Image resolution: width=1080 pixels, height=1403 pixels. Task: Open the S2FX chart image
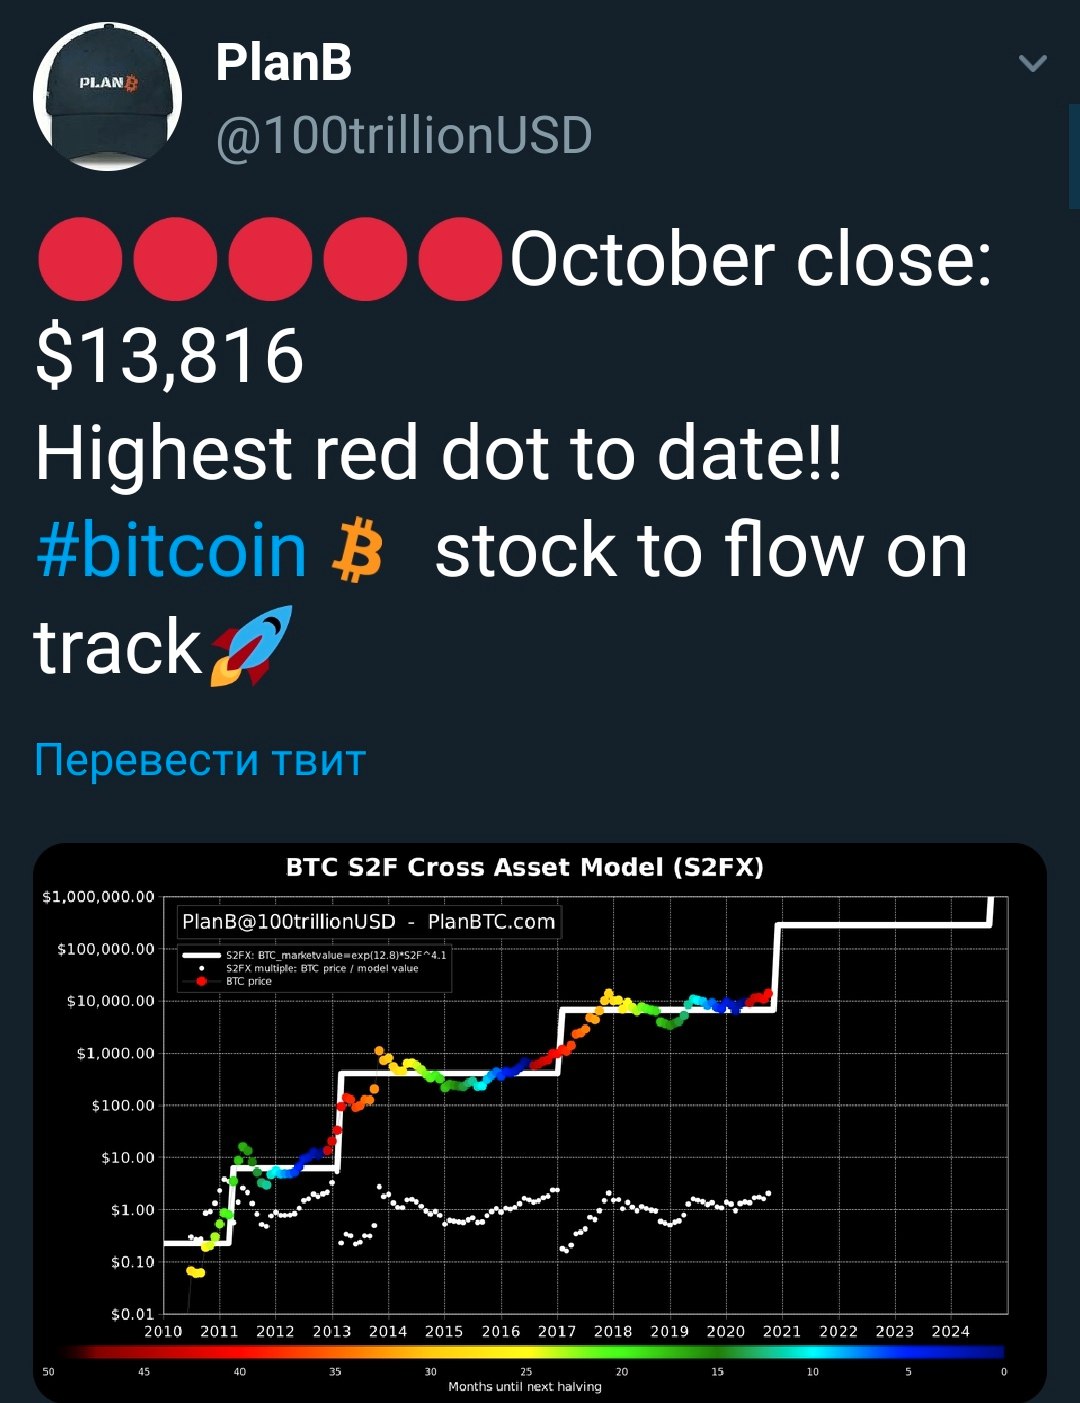click(540, 1122)
